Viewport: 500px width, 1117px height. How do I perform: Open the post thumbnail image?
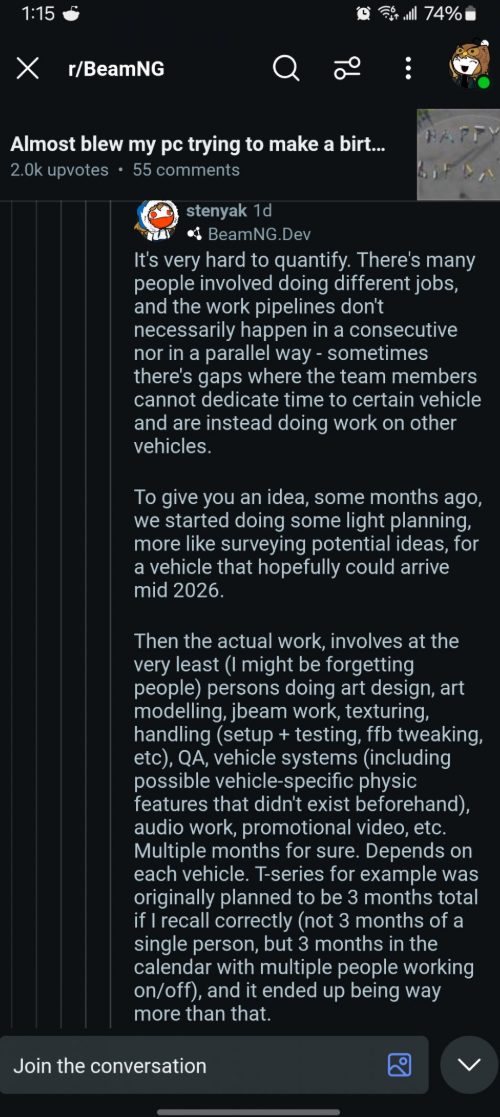[x=458, y=154]
